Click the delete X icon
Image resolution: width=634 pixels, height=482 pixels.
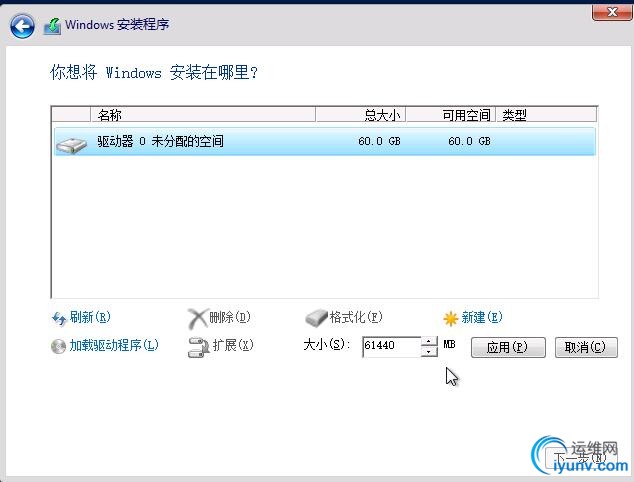tap(197, 319)
